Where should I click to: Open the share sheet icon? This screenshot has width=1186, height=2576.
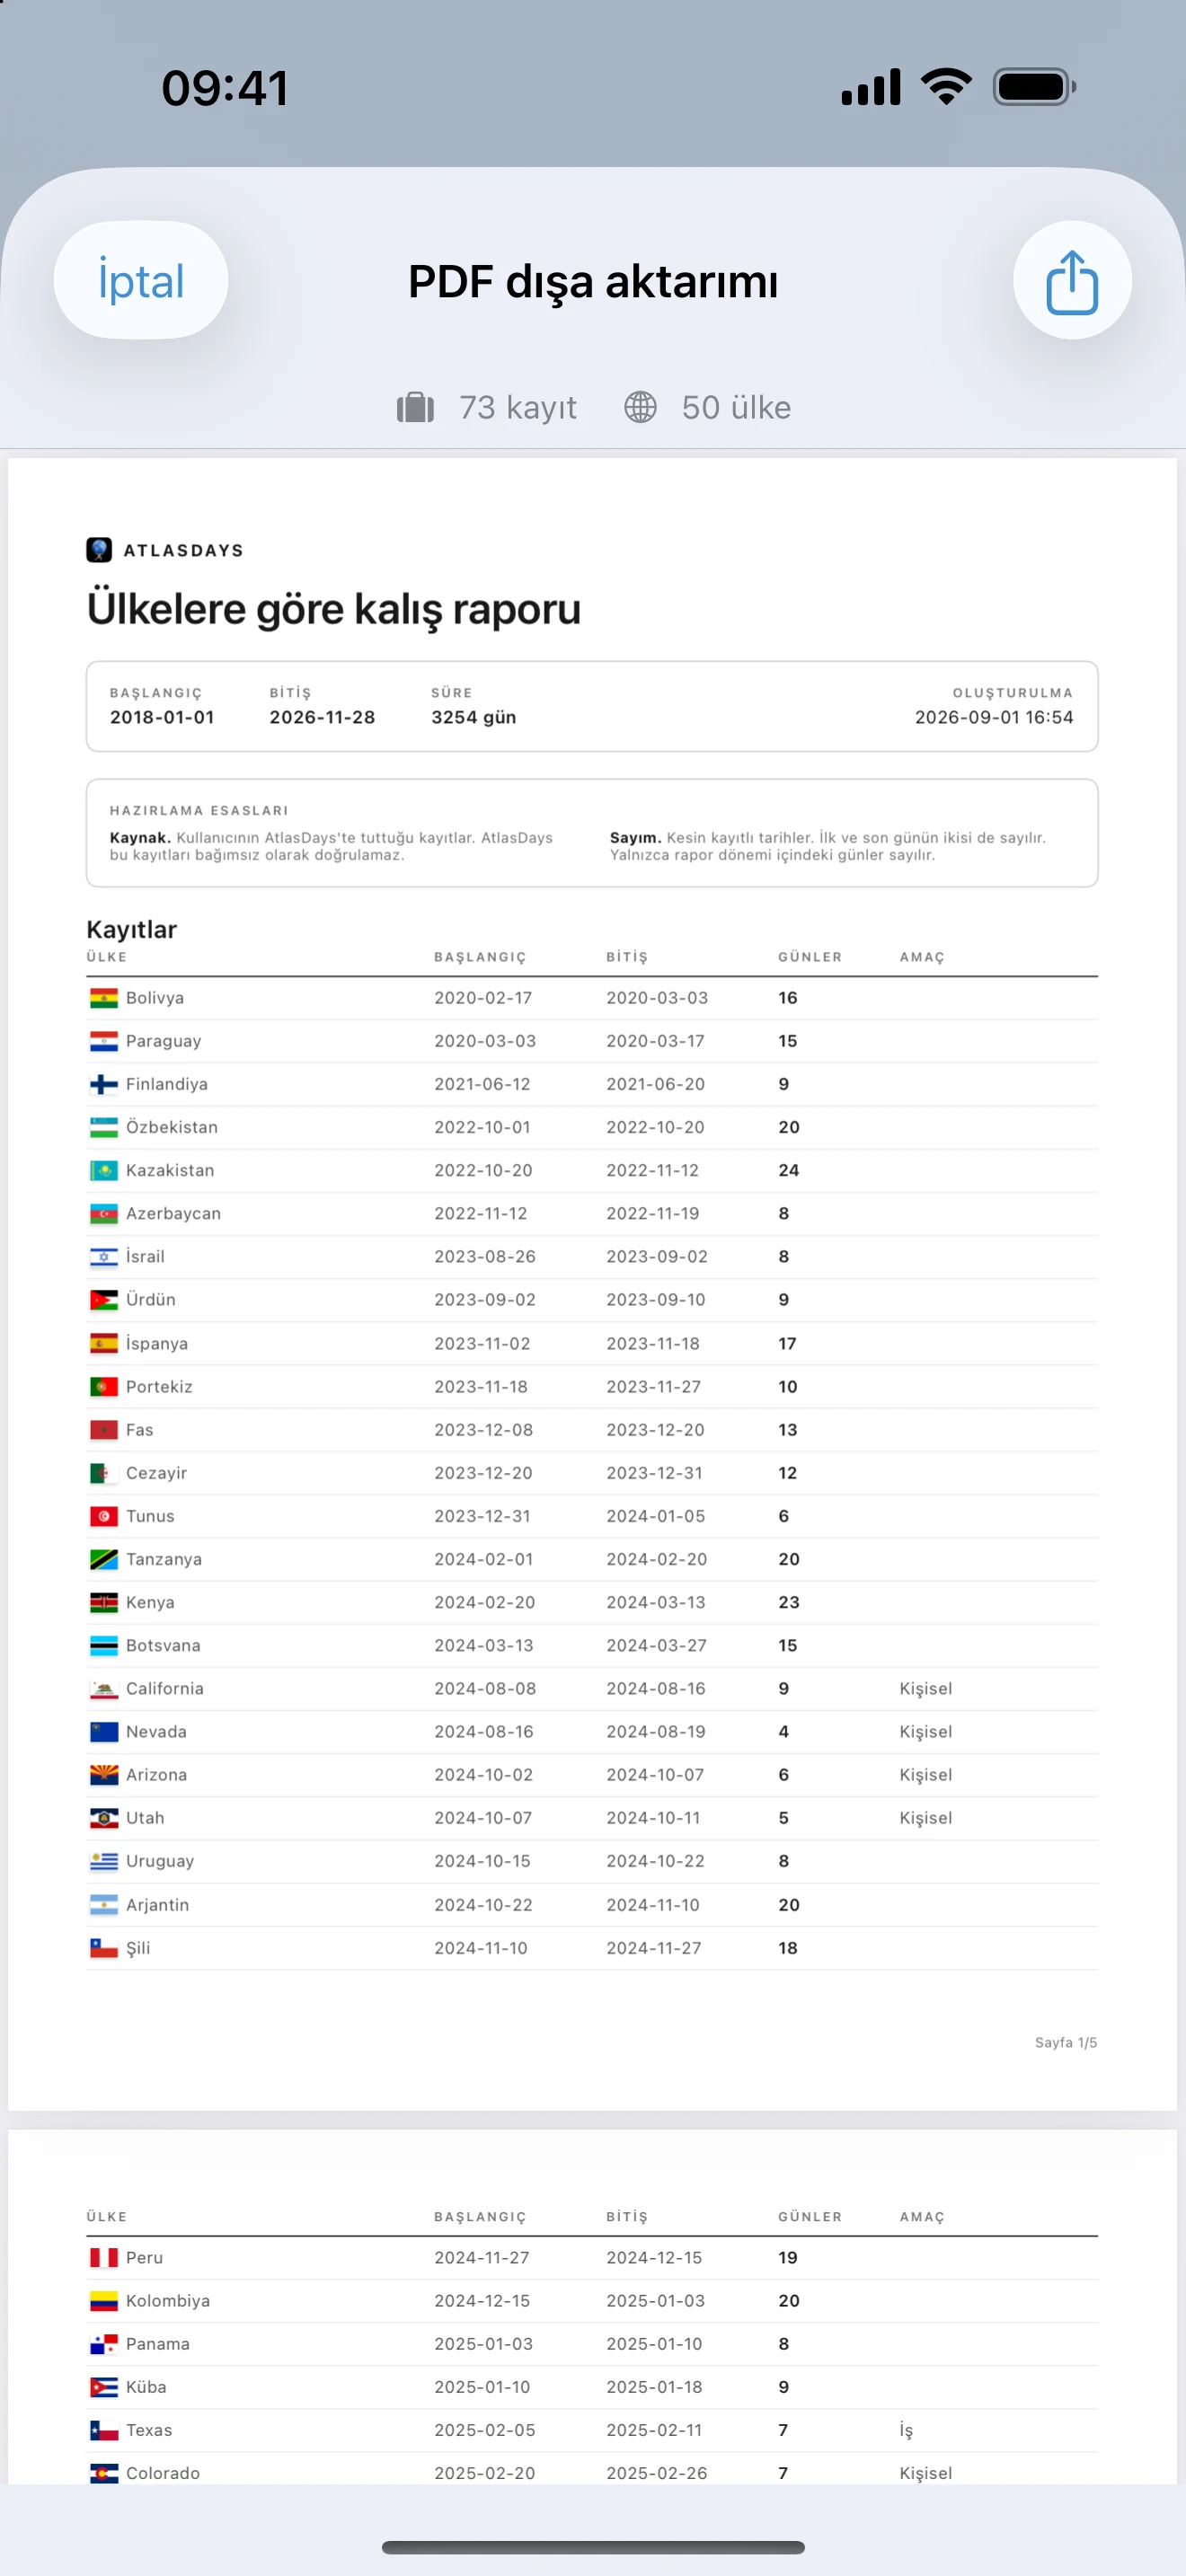pyautogui.click(x=1072, y=281)
